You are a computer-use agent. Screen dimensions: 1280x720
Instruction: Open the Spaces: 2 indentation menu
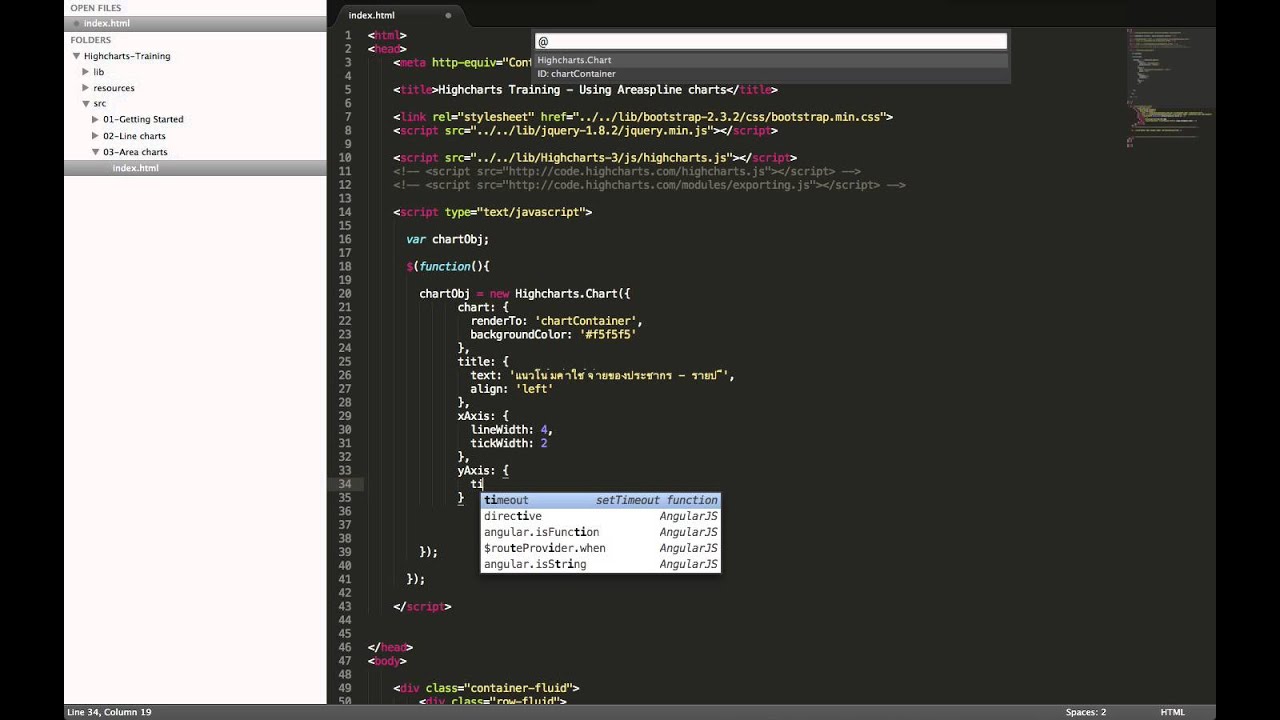[1086, 712]
